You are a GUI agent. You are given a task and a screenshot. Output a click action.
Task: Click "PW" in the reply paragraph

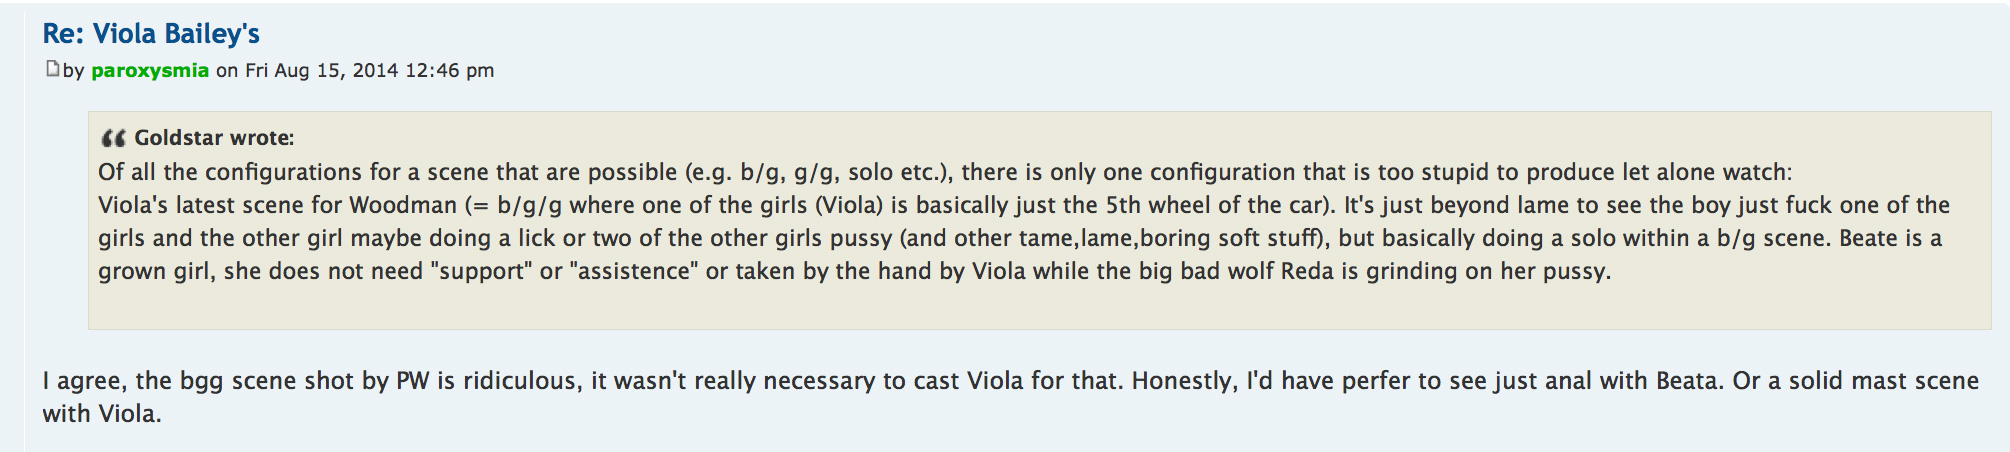413,381
